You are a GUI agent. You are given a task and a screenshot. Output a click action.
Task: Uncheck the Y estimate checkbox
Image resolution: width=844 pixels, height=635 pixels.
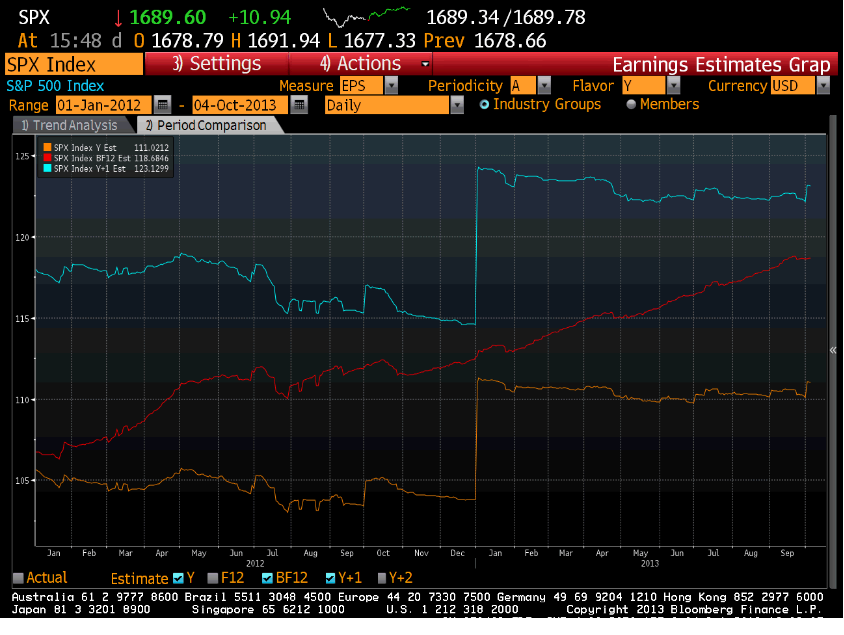(x=178, y=578)
